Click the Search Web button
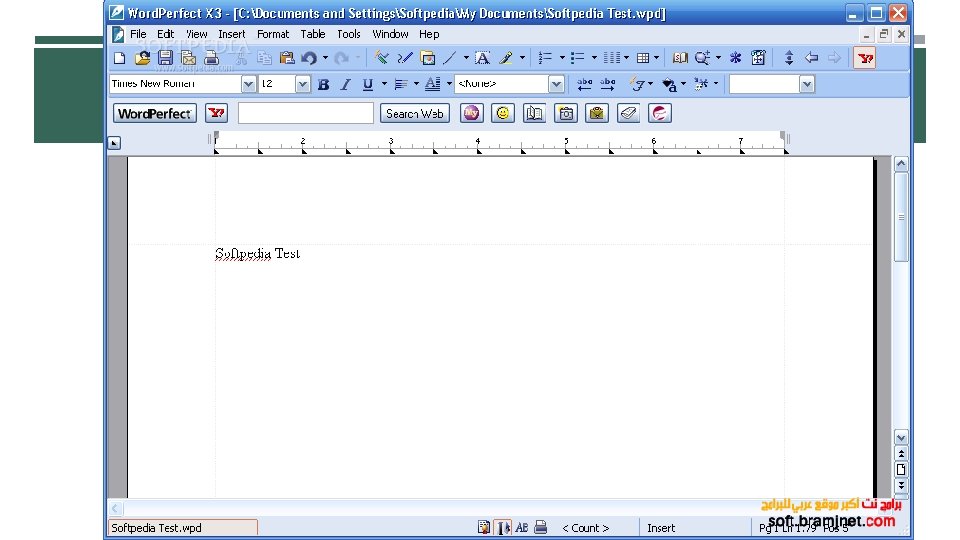The width and height of the screenshot is (960, 540). (x=414, y=114)
